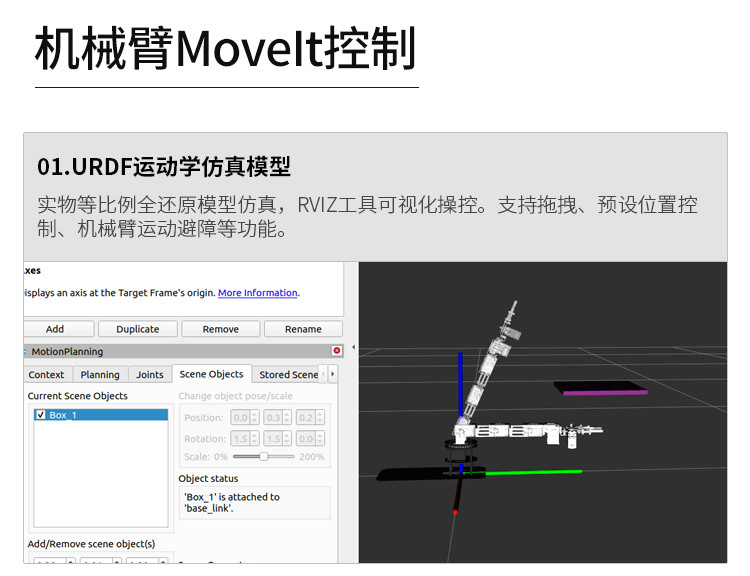The image size is (750, 576).
Task: Click the Position Z spinbox
Action: tap(310, 418)
